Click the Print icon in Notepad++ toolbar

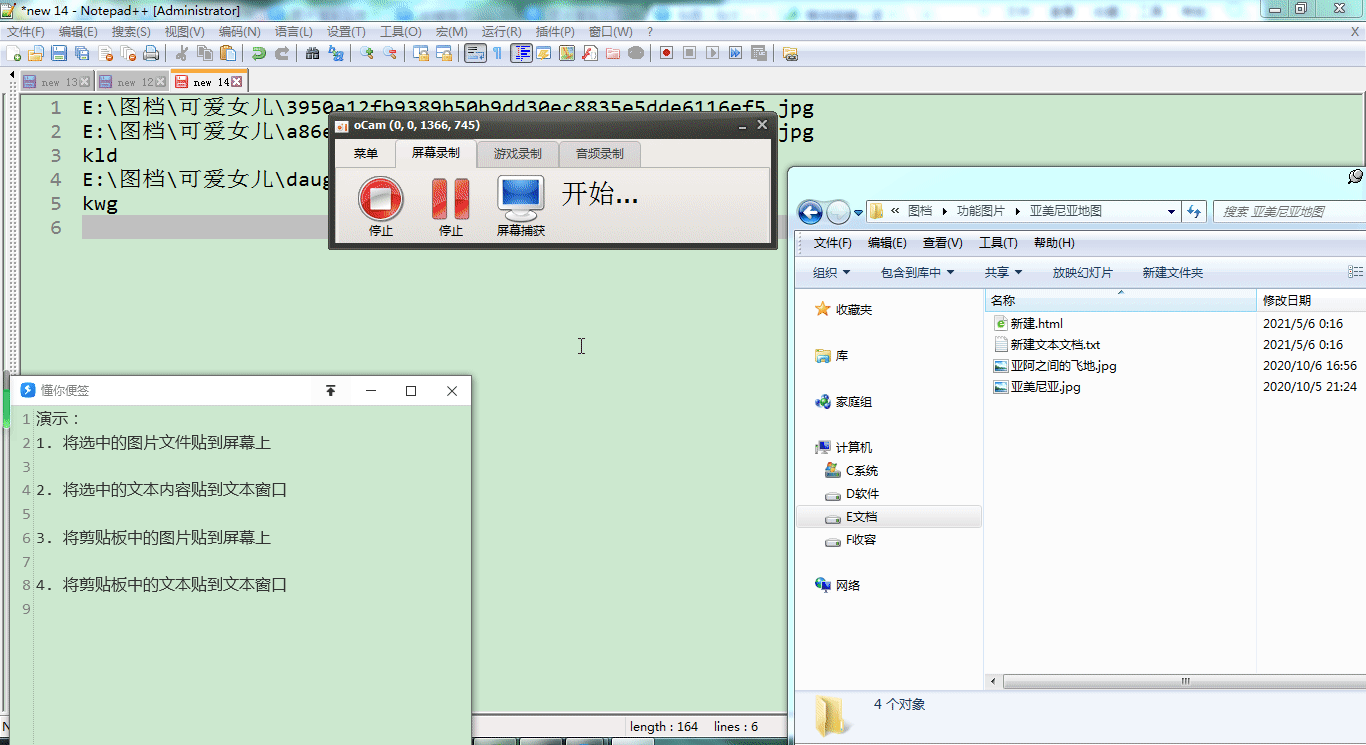pyautogui.click(x=151, y=53)
